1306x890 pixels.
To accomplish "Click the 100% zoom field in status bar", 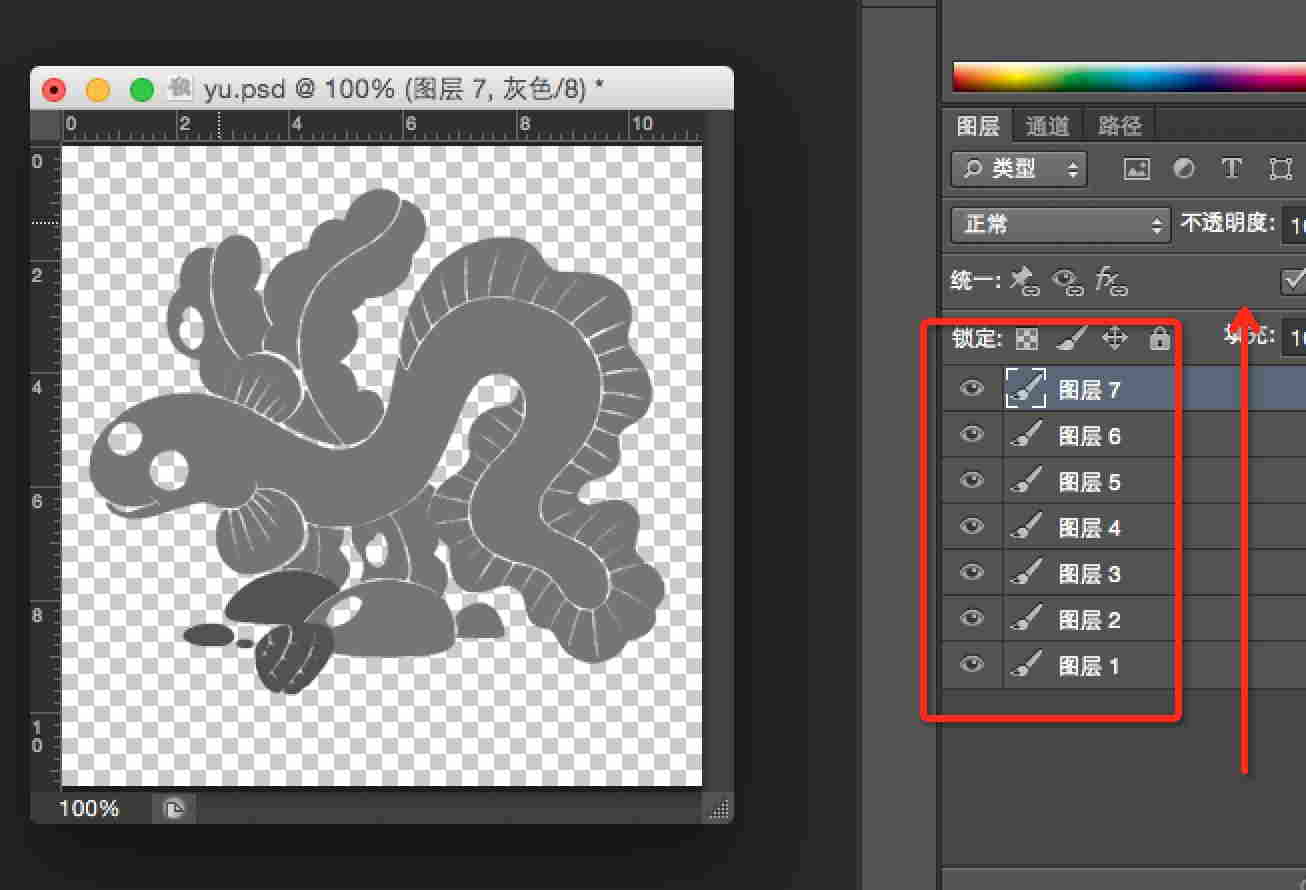I will coord(89,808).
